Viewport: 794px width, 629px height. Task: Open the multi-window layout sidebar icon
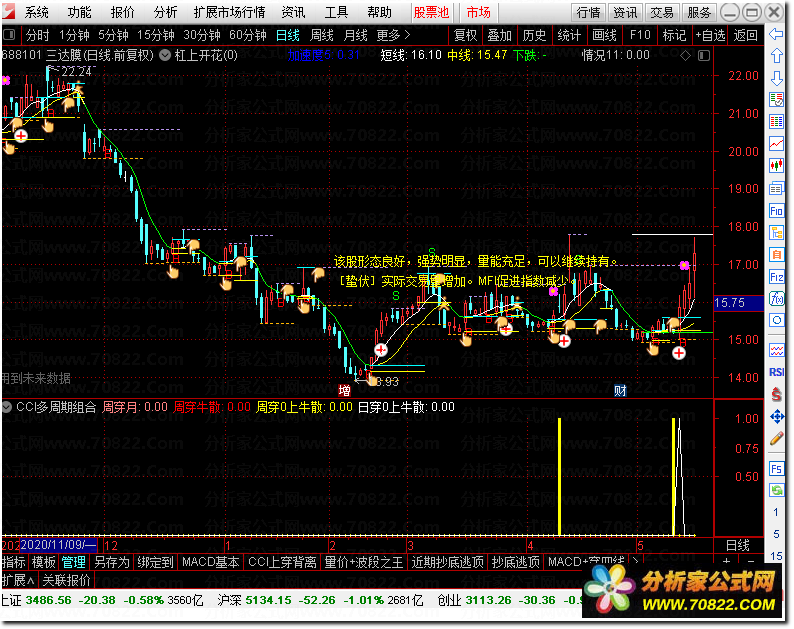[x=776, y=188]
